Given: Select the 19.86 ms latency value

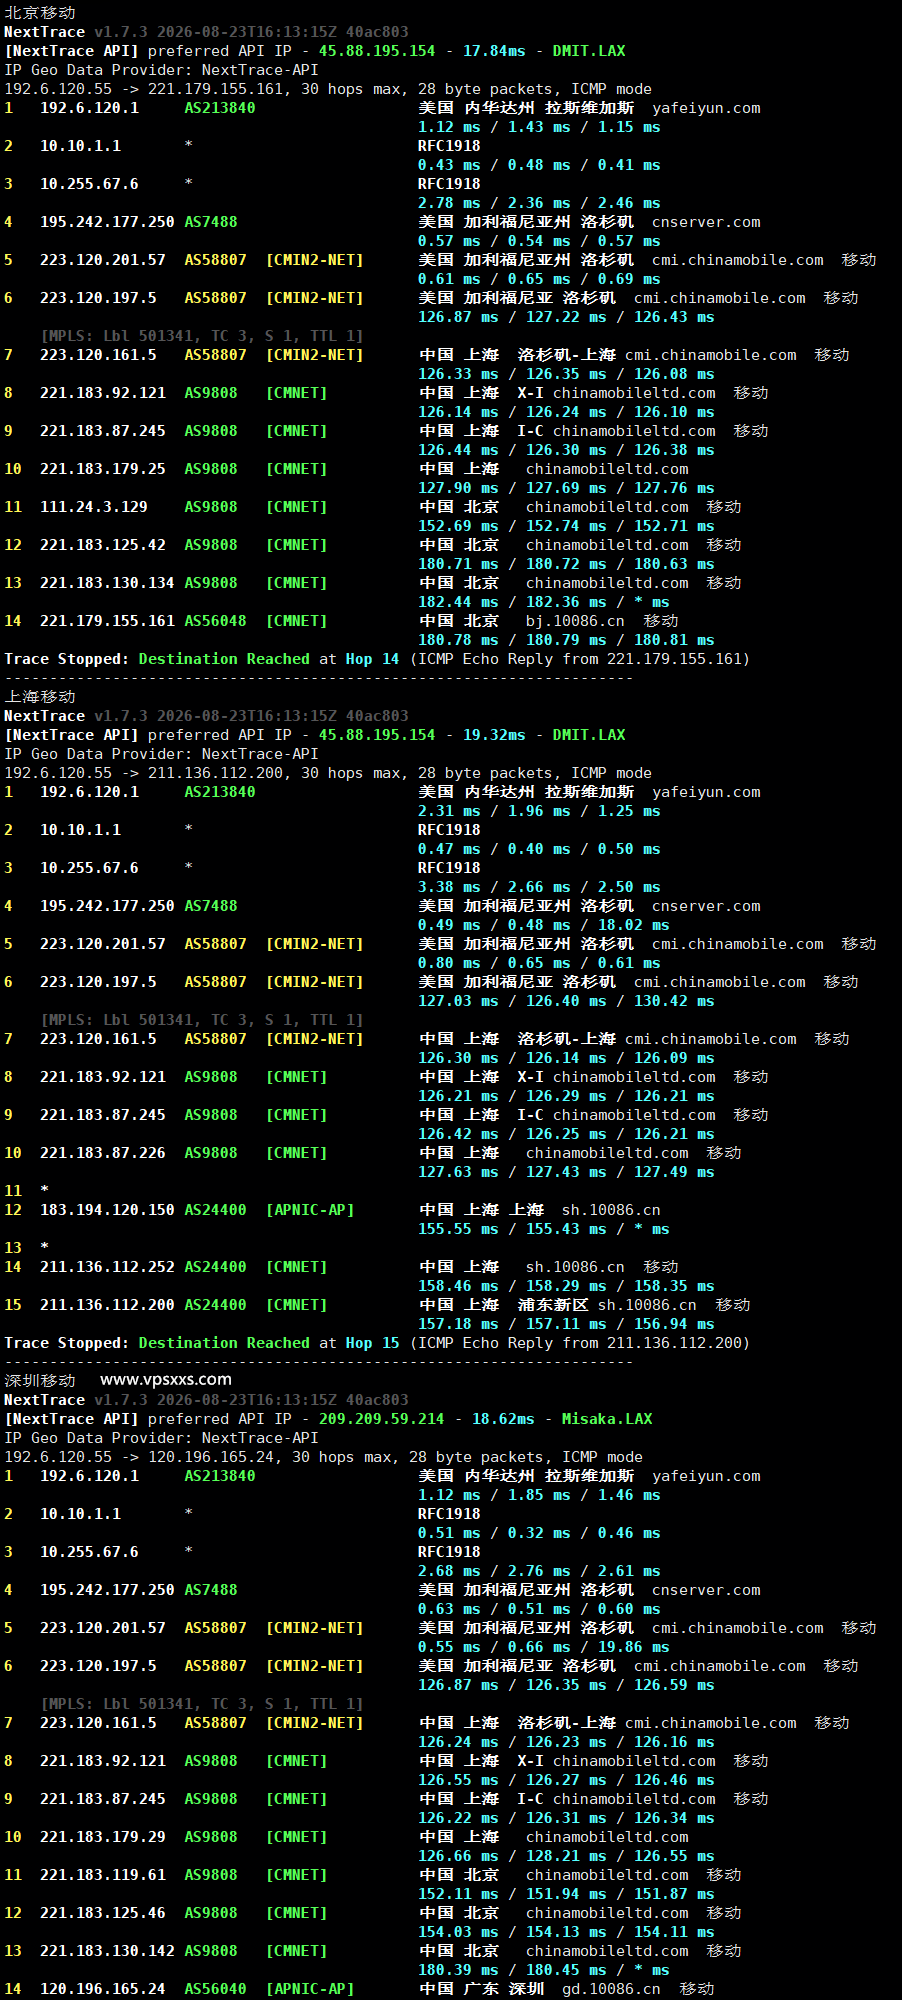Looking at the screenshot, I should (634, 1647).
